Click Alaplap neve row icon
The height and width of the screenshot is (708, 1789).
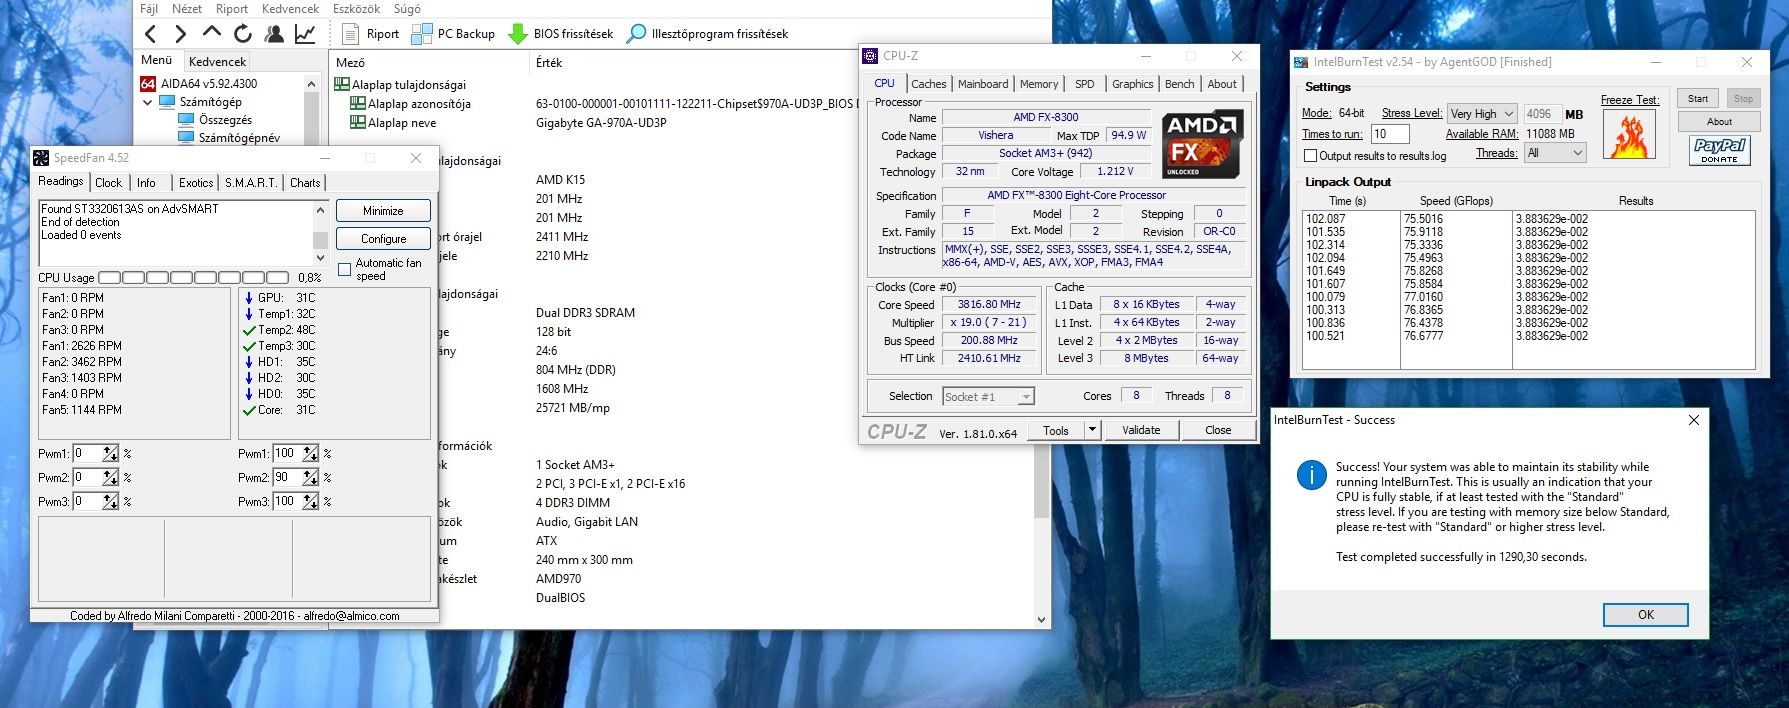point(357,123)
